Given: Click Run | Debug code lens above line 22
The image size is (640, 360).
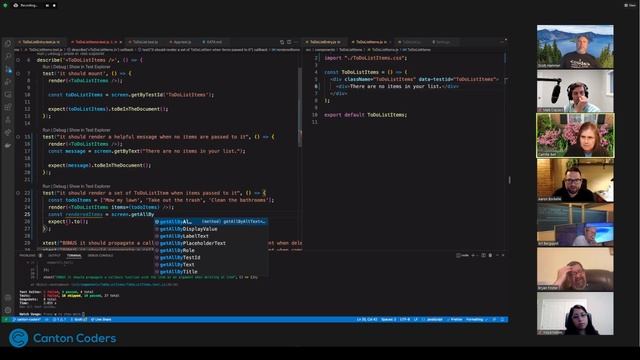Looking at the screenshot, I should (x=54, y=186).
